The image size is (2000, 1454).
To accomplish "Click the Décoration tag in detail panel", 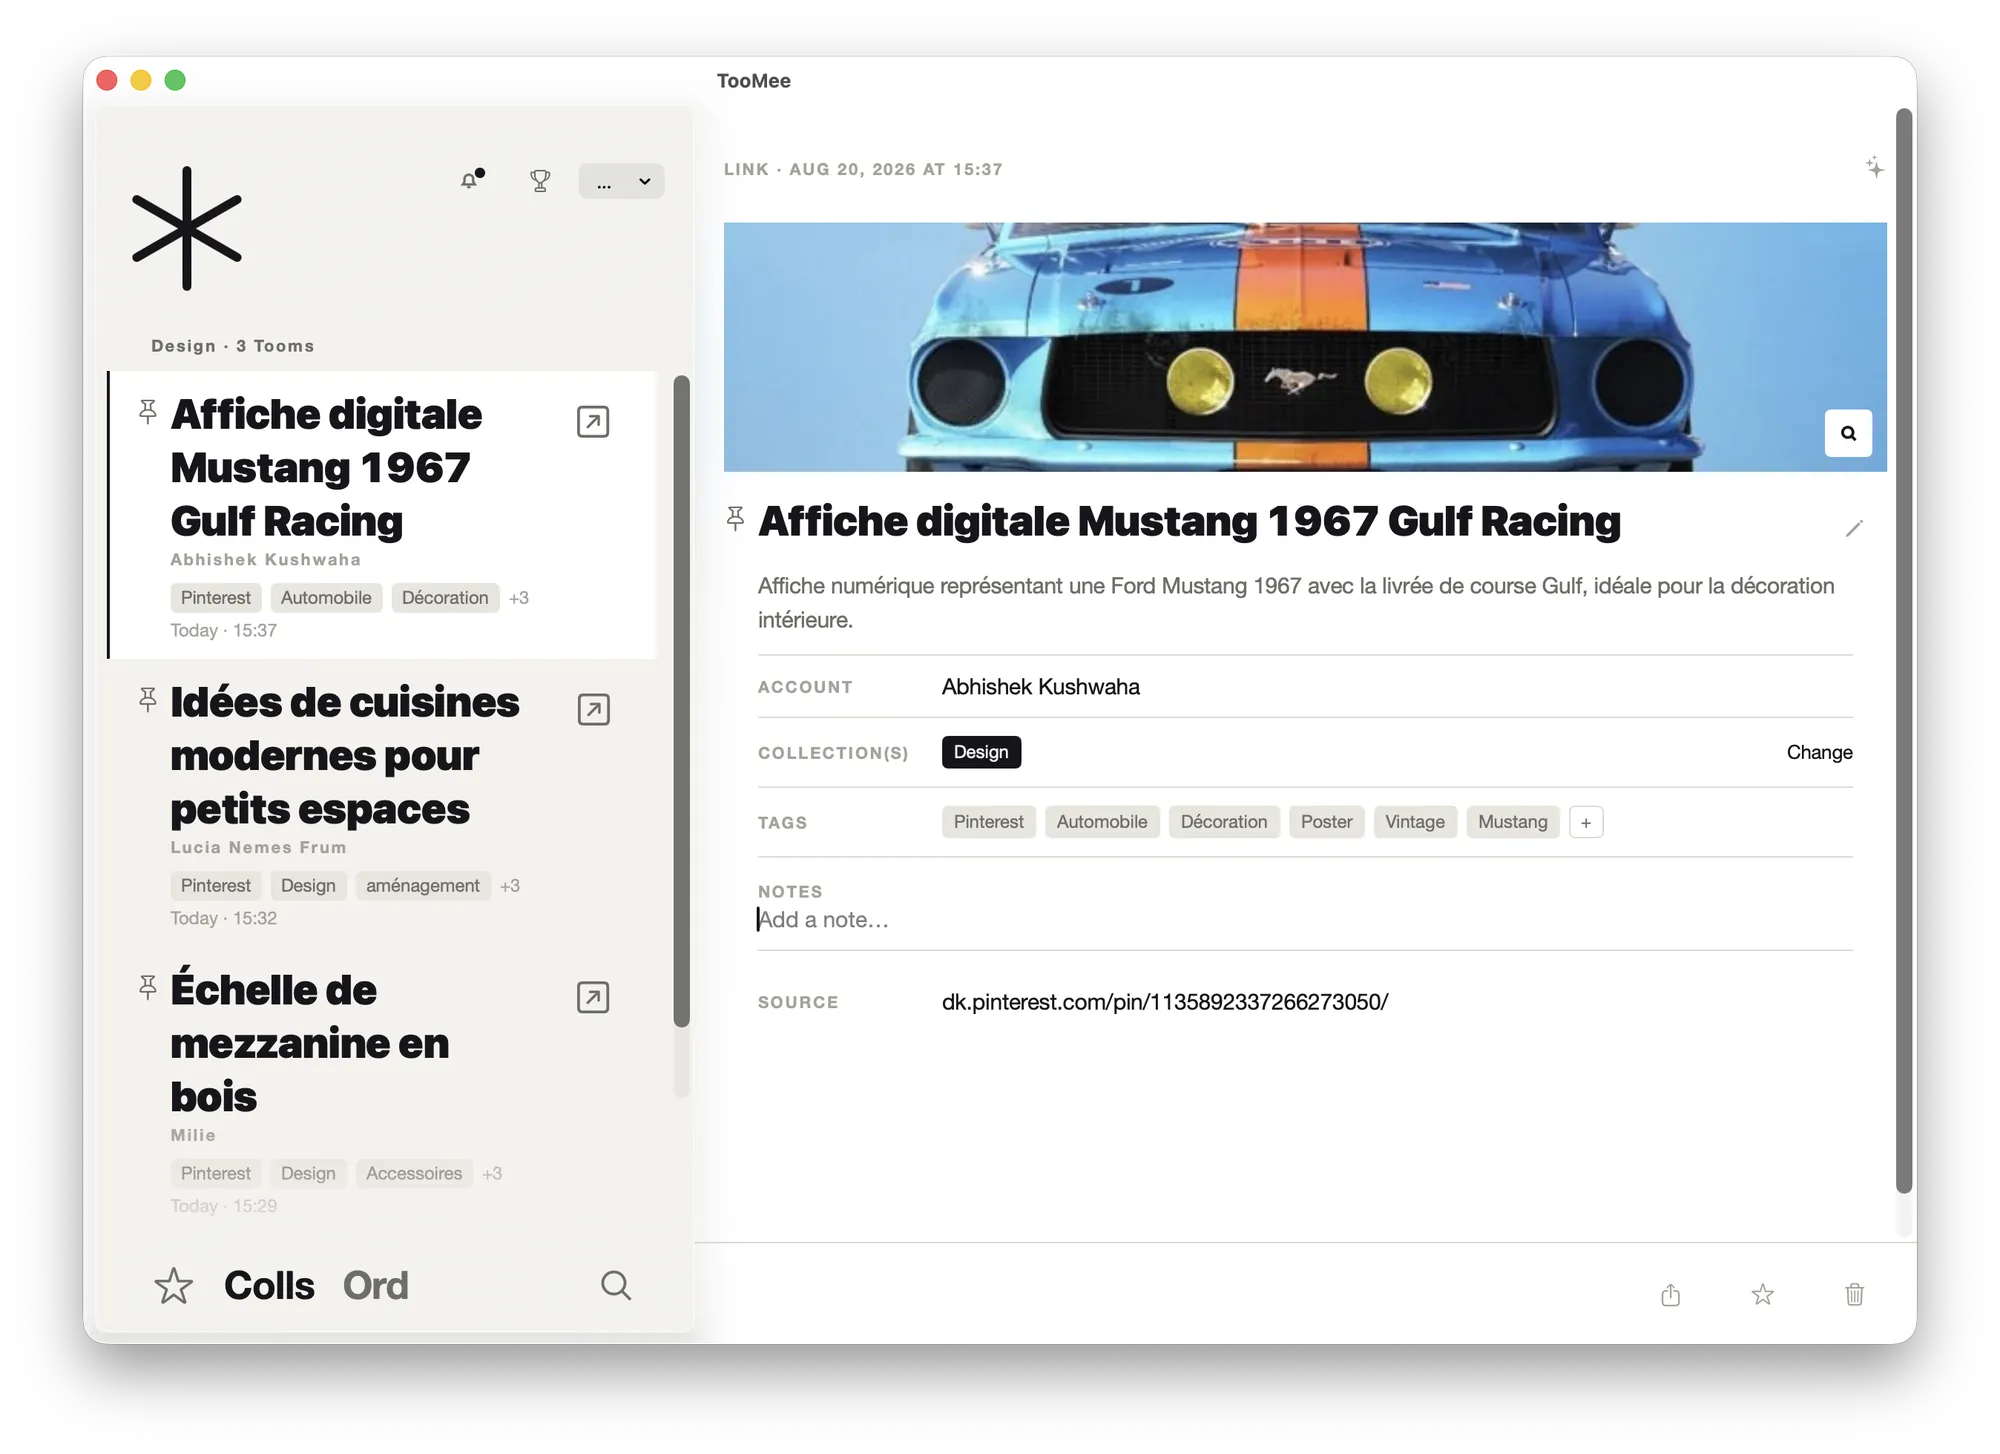I will pyautogui.click(x=1224, y=822).
